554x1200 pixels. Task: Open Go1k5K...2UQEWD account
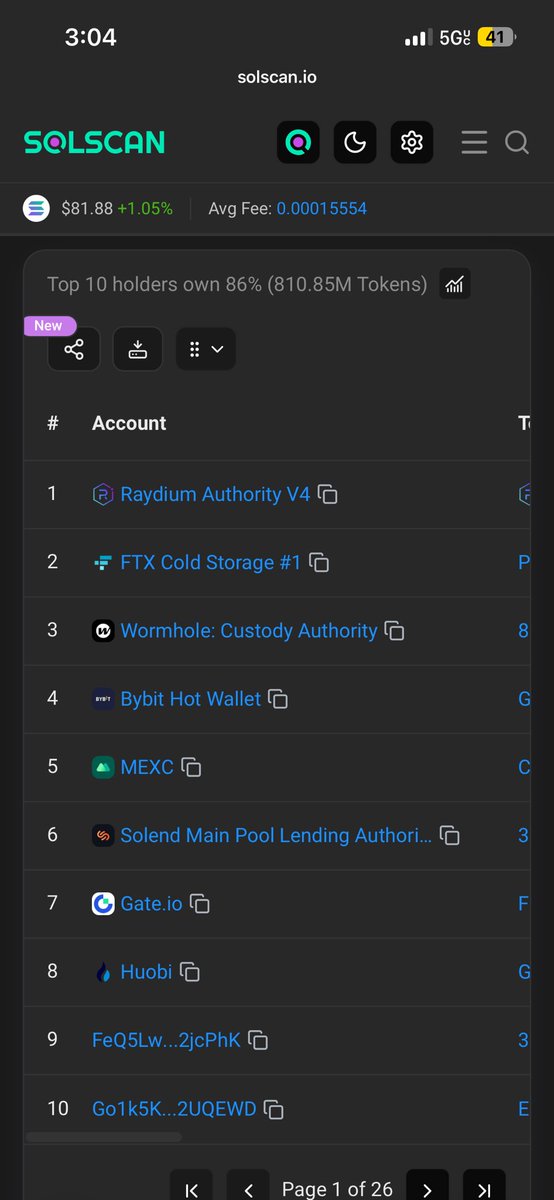174,1108
